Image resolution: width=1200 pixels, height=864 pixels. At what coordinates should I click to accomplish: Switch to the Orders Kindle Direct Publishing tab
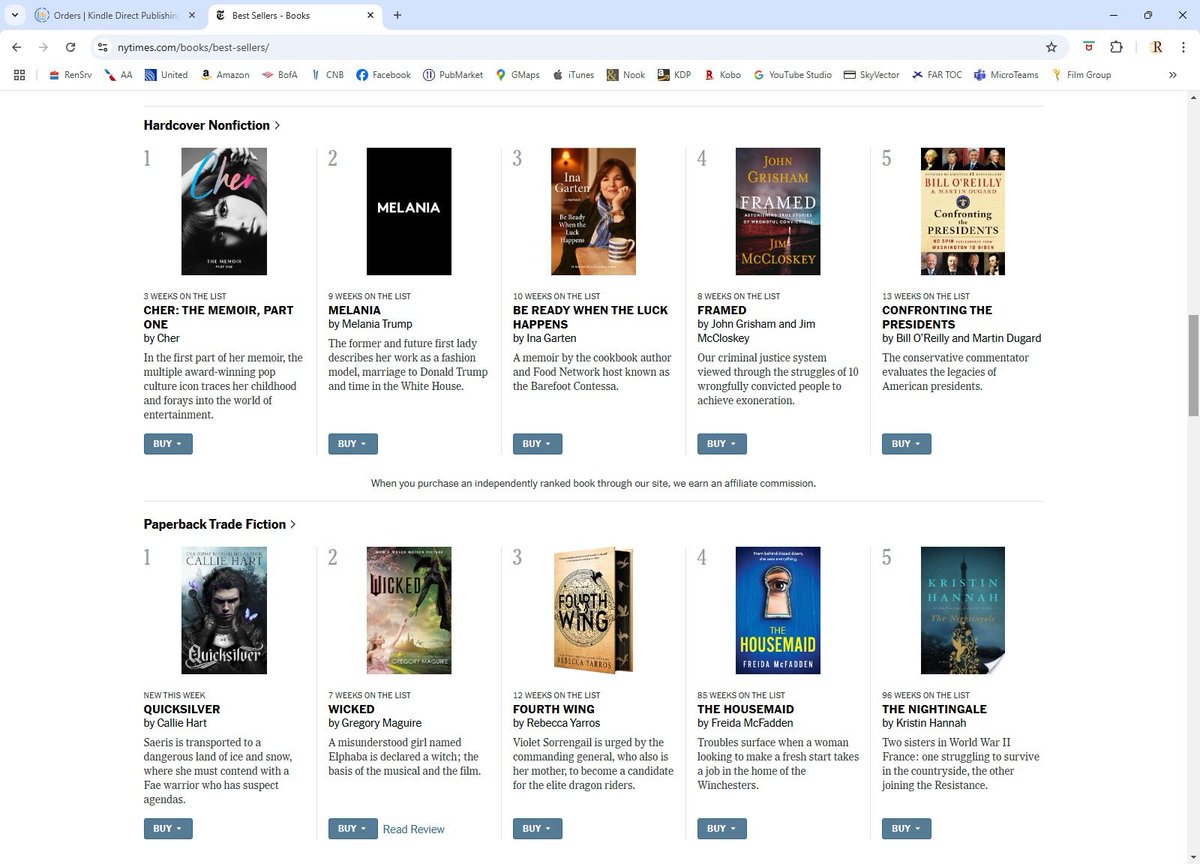(115, 16)
